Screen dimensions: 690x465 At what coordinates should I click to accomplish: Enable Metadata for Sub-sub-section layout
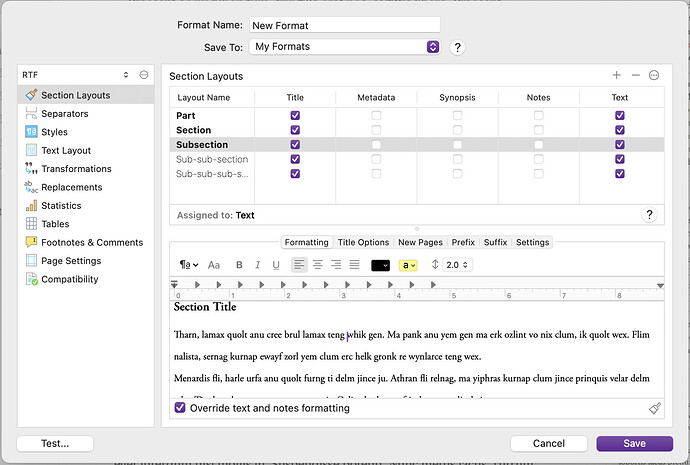coord(376,159)
